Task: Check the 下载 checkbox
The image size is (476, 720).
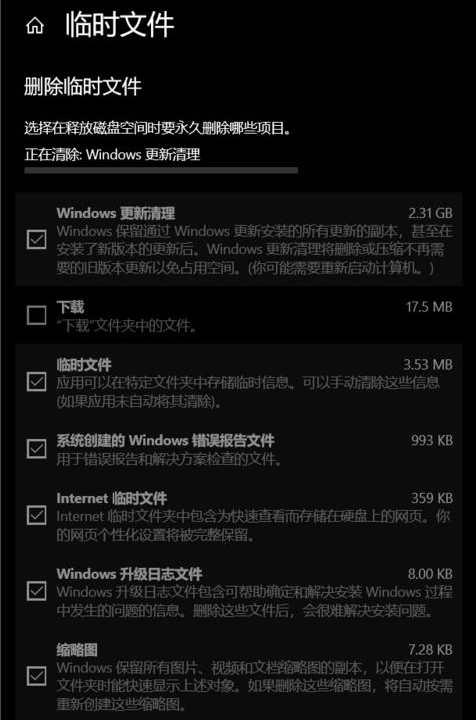Action: click(37, 315)
